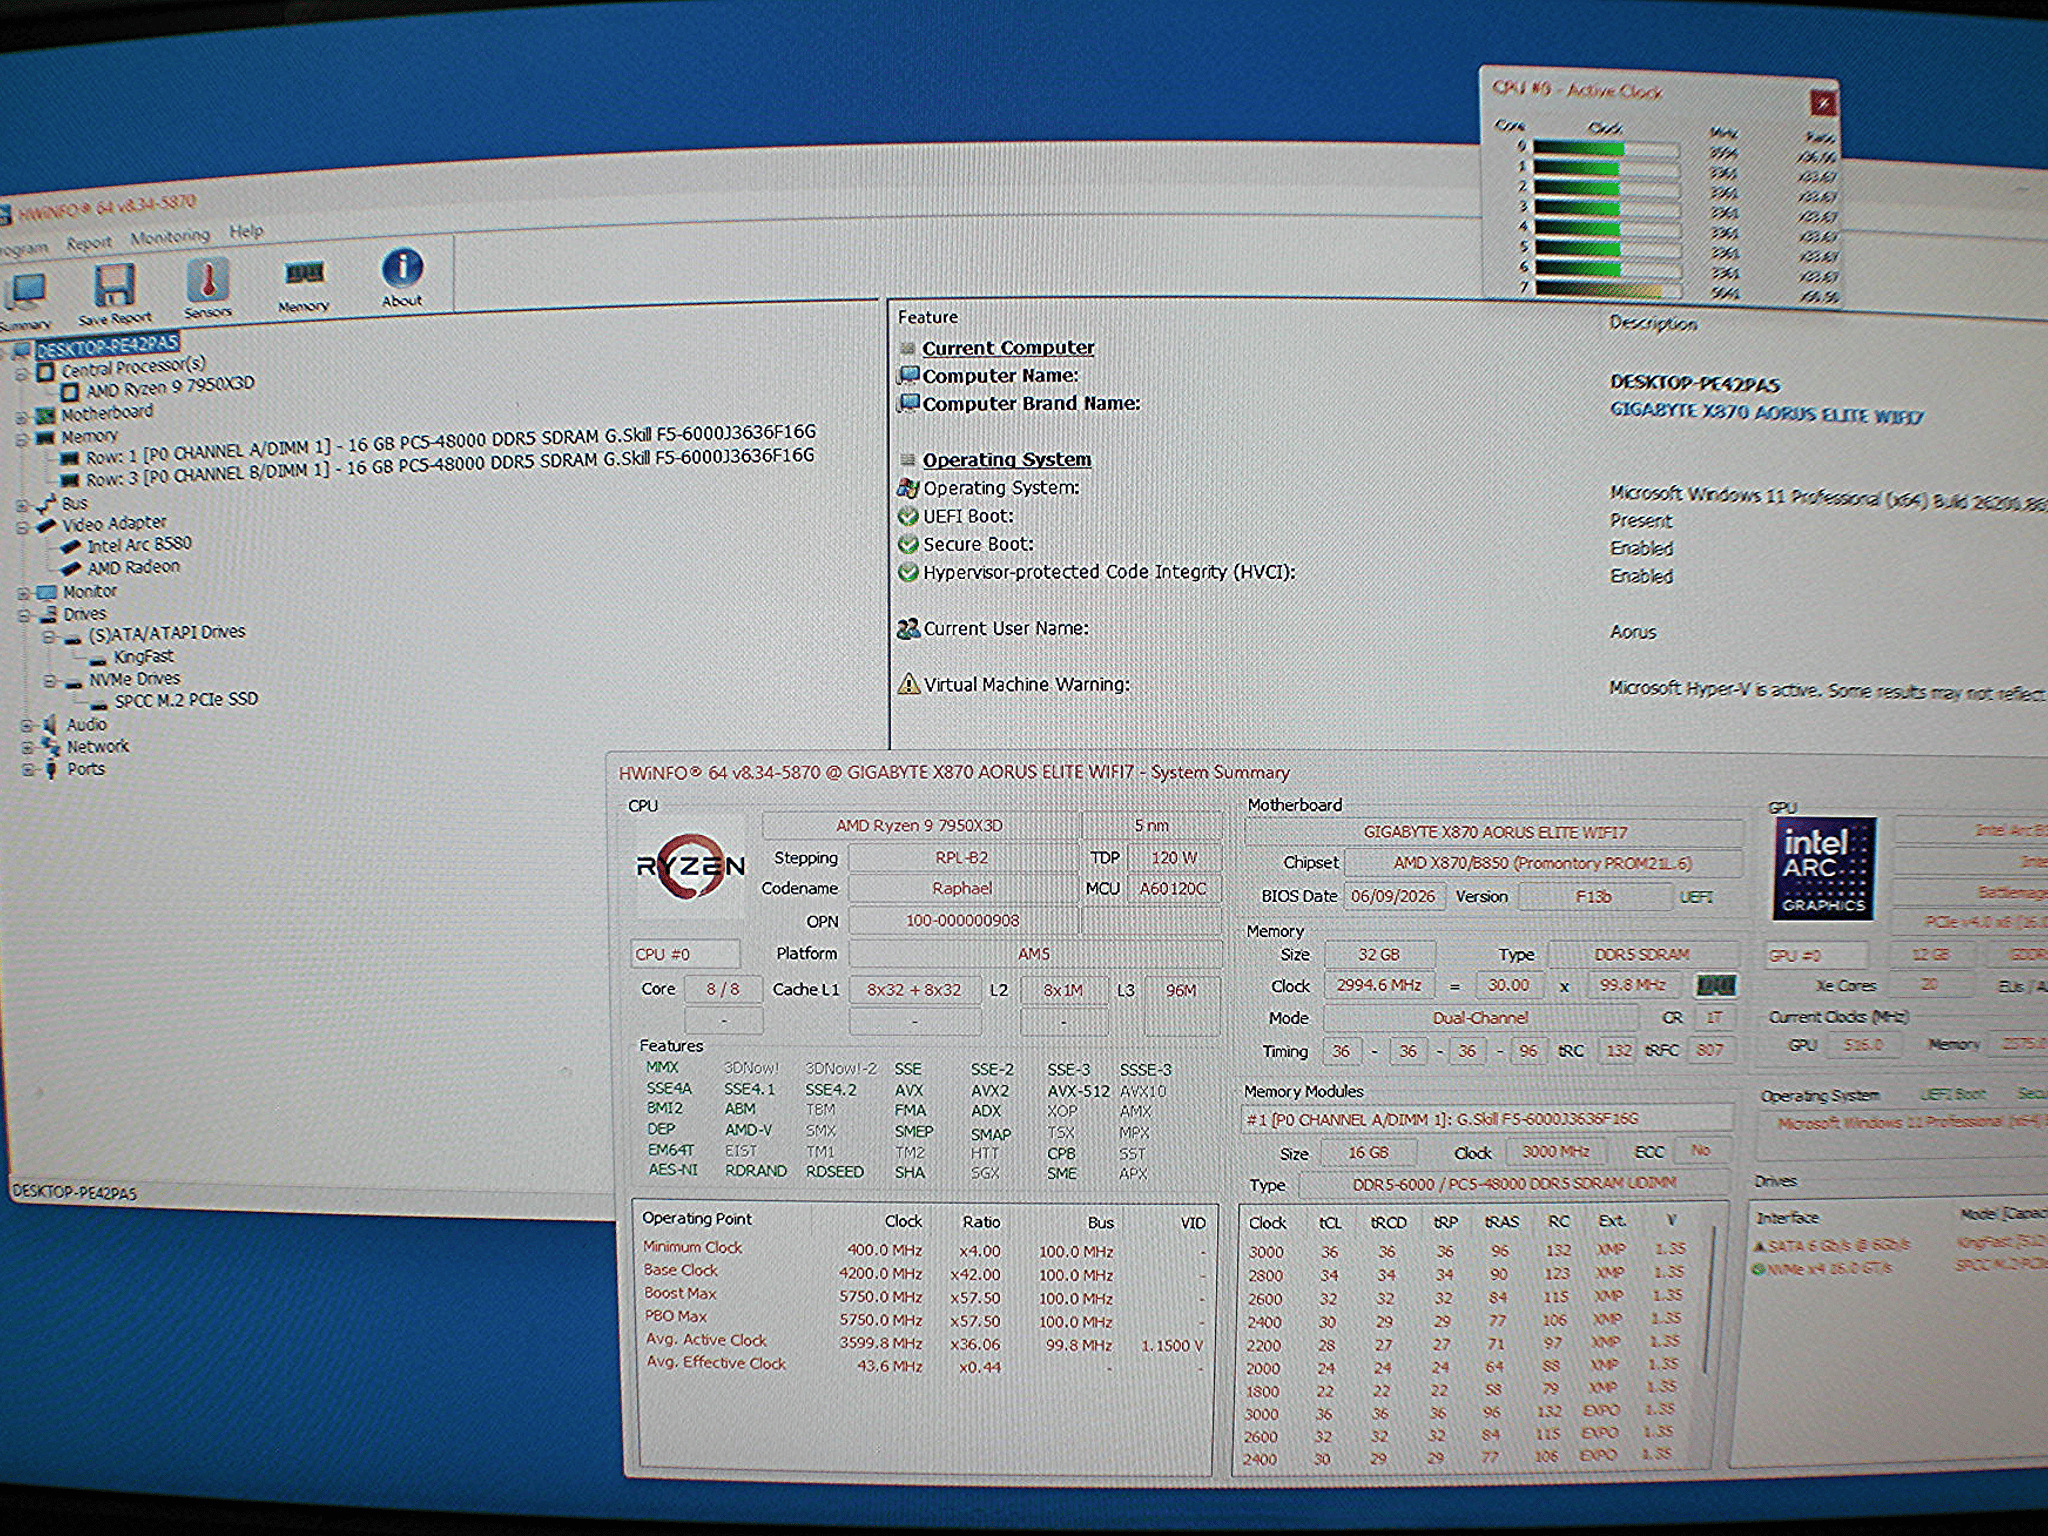Click the Avg. Effective Clock row
Viewport: 2048px width, 1536px height.
924,1365
